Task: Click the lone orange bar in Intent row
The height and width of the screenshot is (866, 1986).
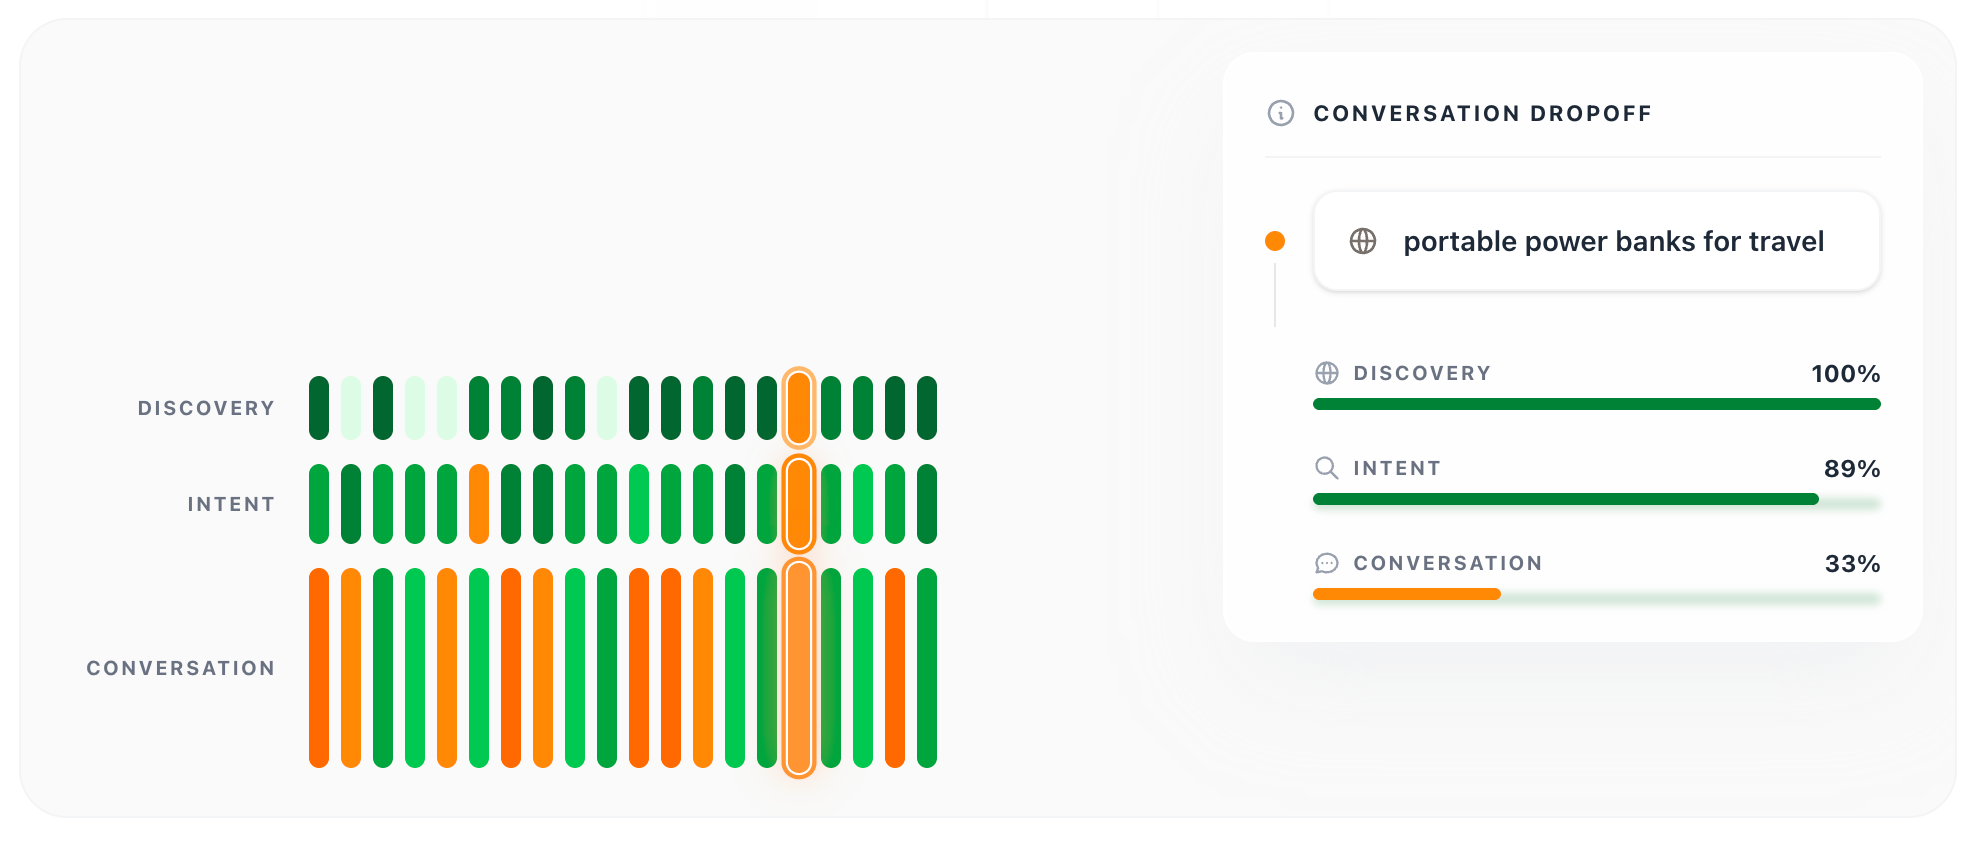Action: (479, 504)
